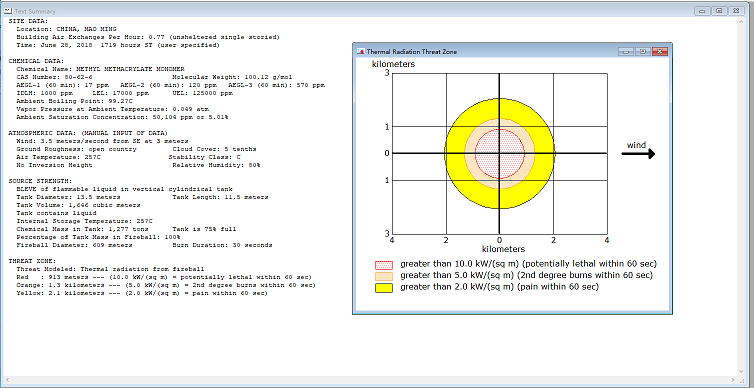Click the 'Thermal Radiation Threat Zone' title bar text
The image size is (754, 388).
tap(412, 51)
